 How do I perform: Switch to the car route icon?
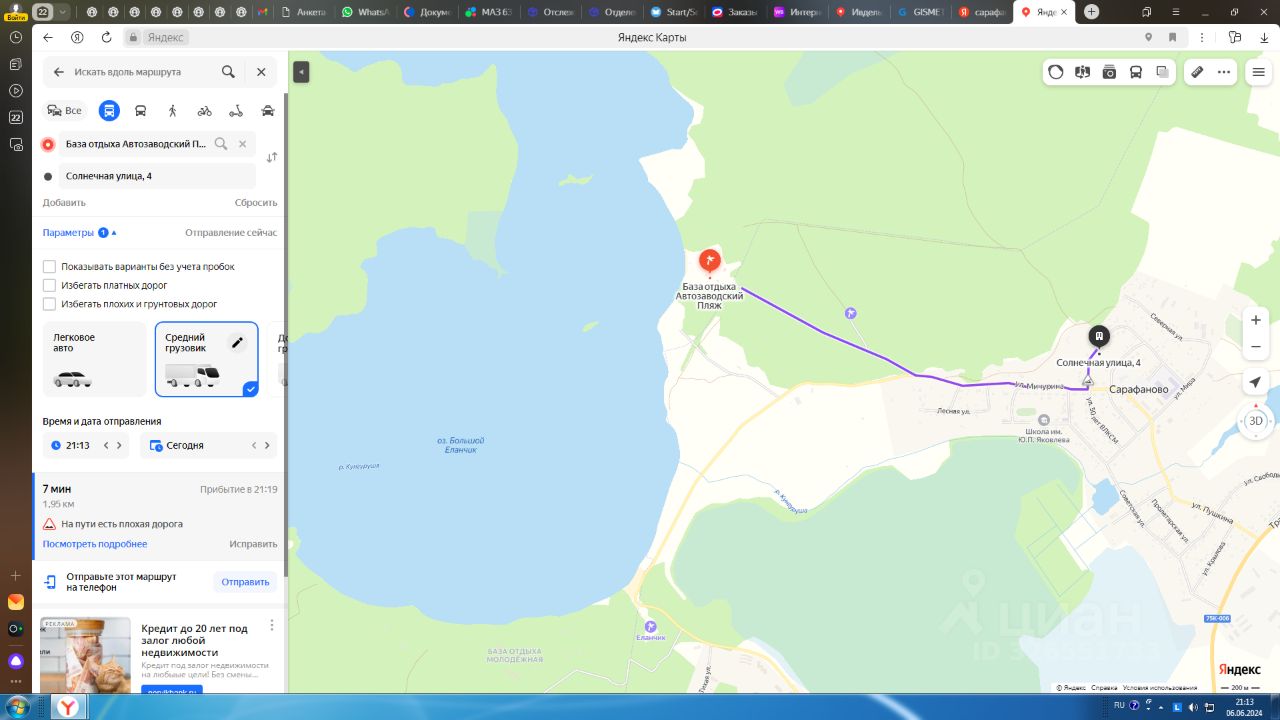tap(268, 111)
